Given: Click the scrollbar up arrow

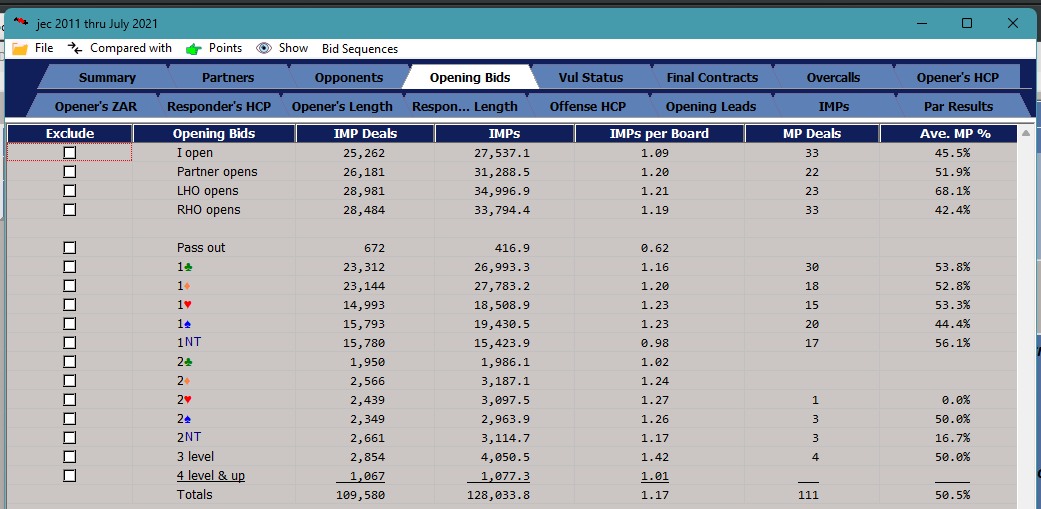Looking at the screenshot, I should point(1025,132).
